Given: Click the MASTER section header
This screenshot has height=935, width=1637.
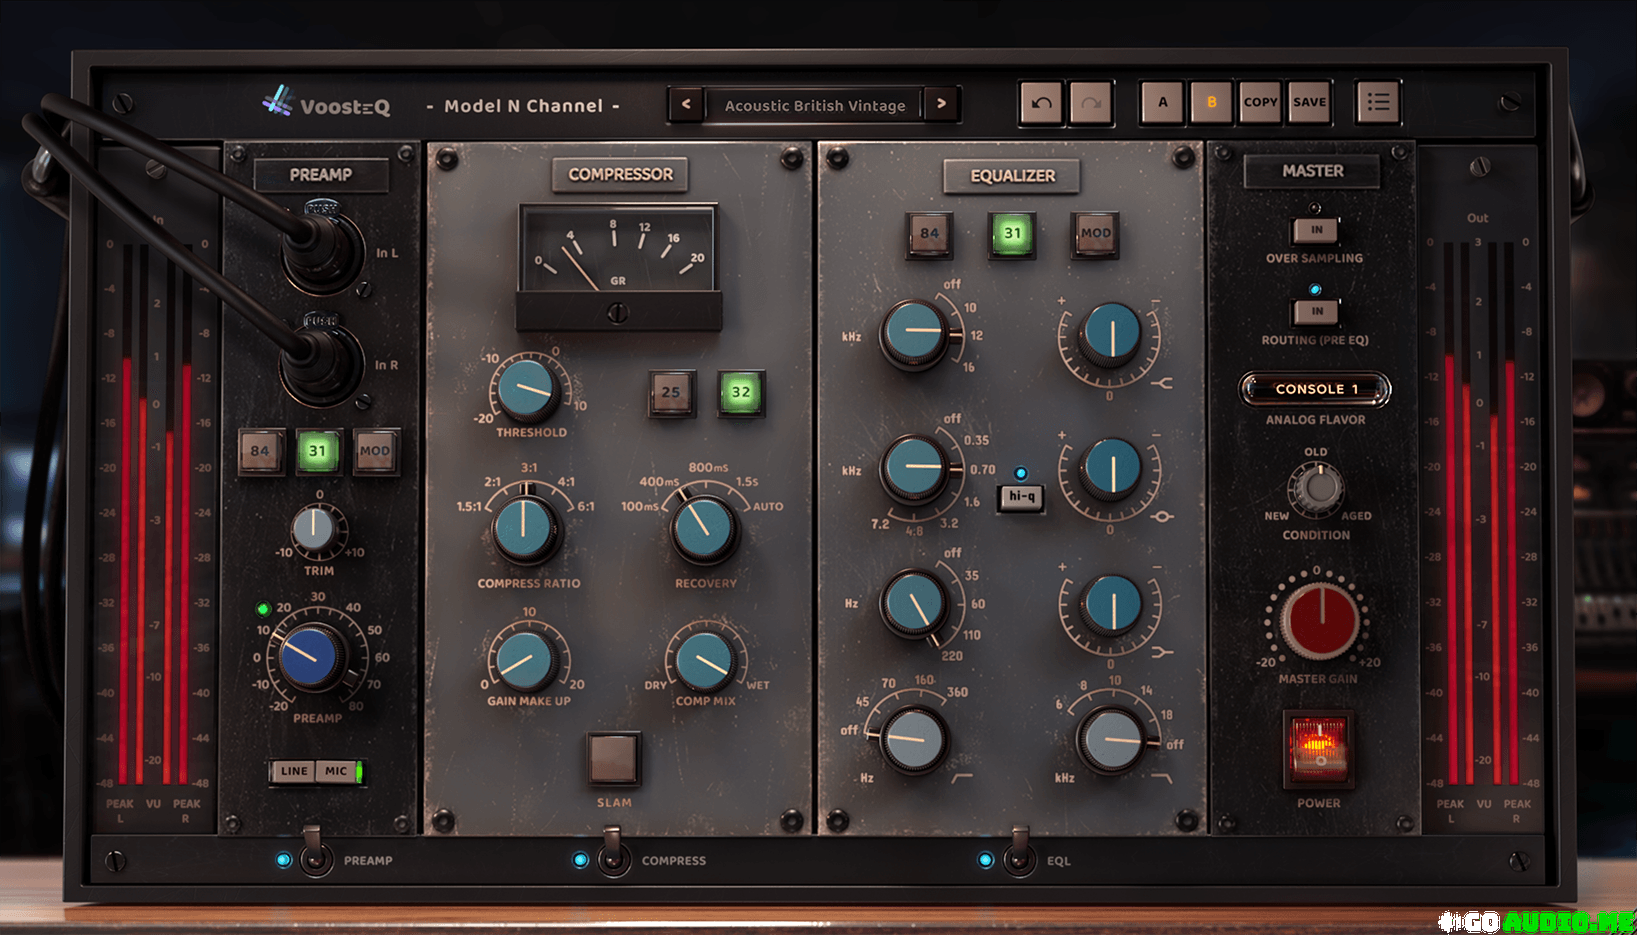Looking at the screenshot, I should coord(1312,171).
